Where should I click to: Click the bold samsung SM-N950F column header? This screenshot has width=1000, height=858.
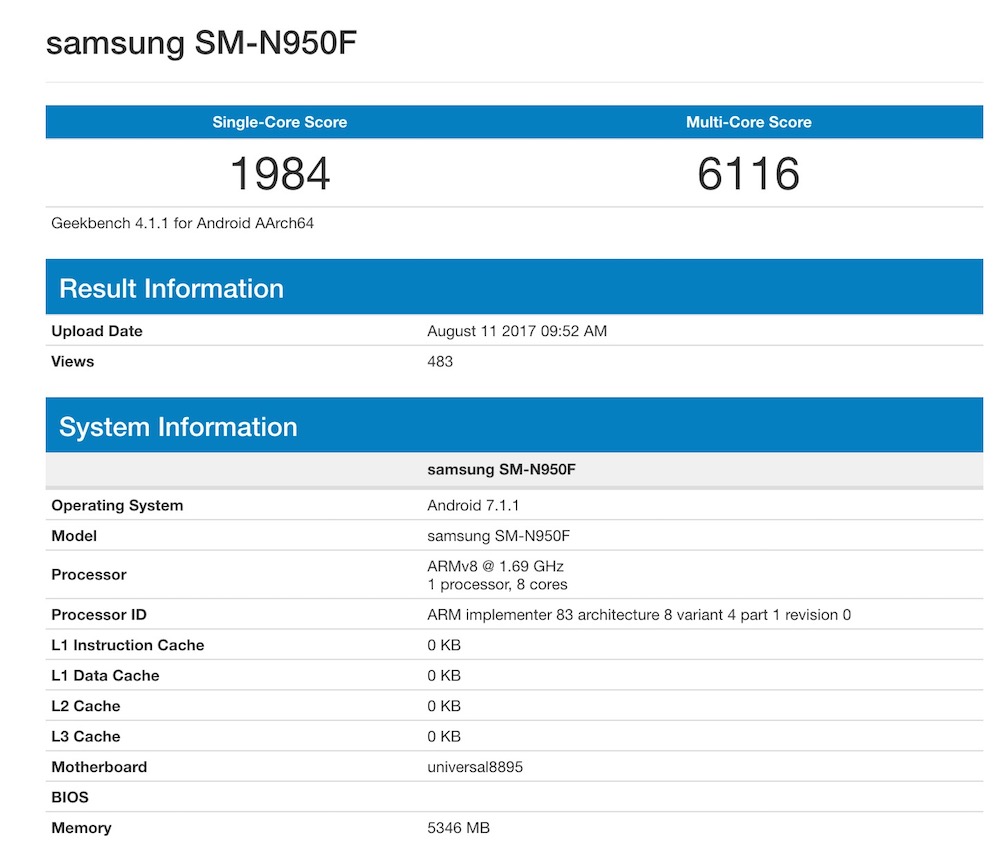[501, 468]
